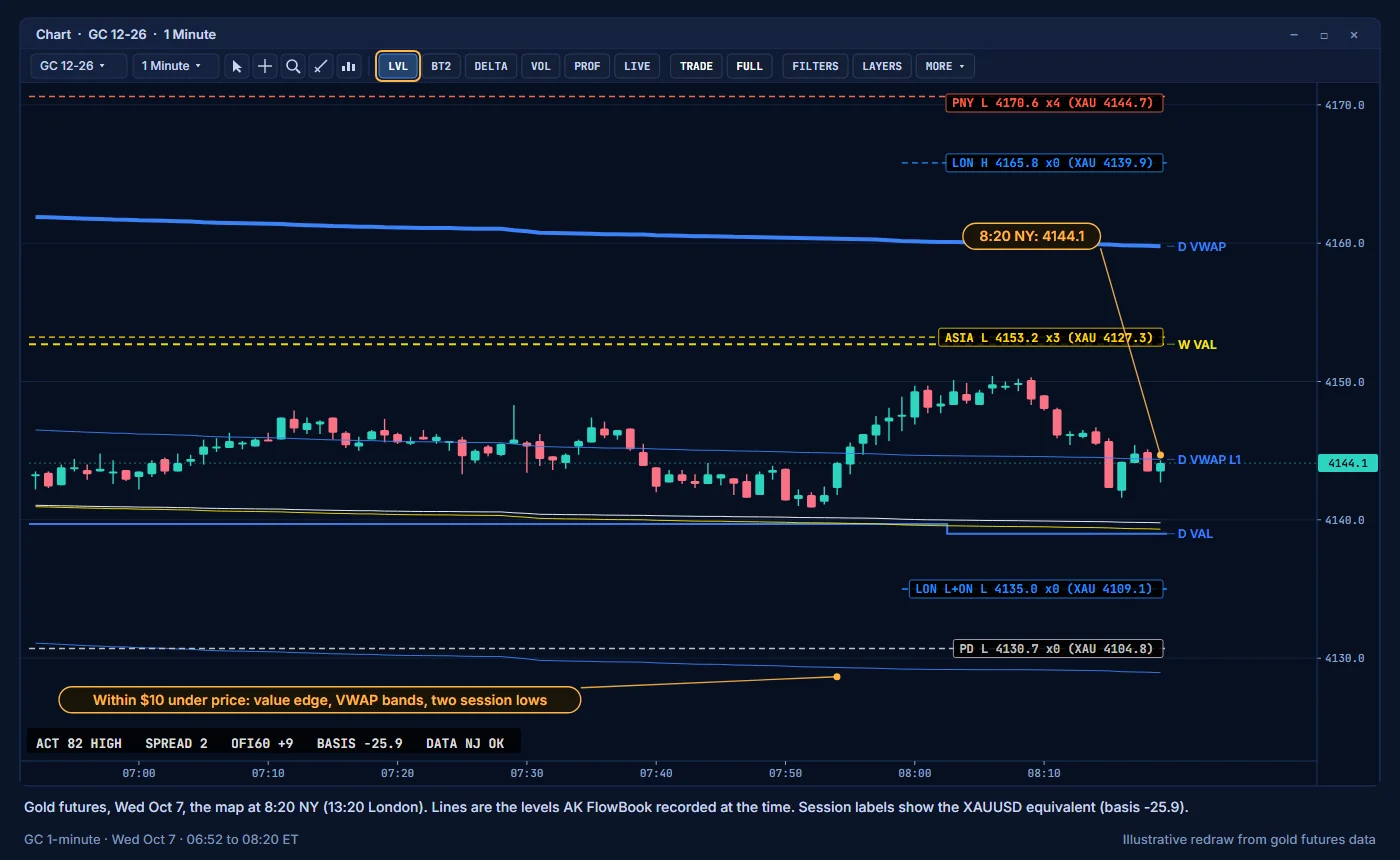The width and height of the screenshot is (1400, 860).
Task: Click the 07:20 time axis label
Action: tap(397, 773)
